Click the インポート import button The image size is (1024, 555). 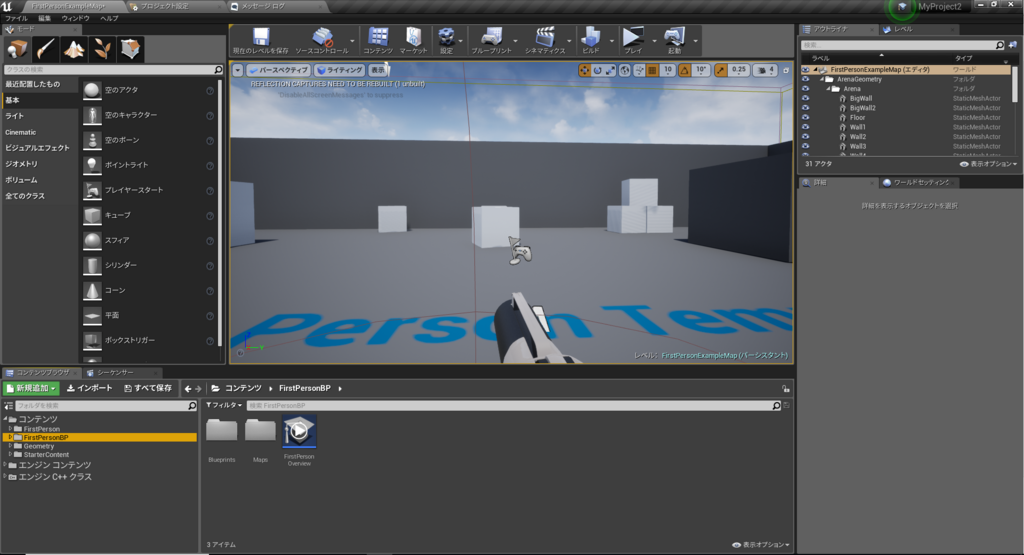coord(89,388)
